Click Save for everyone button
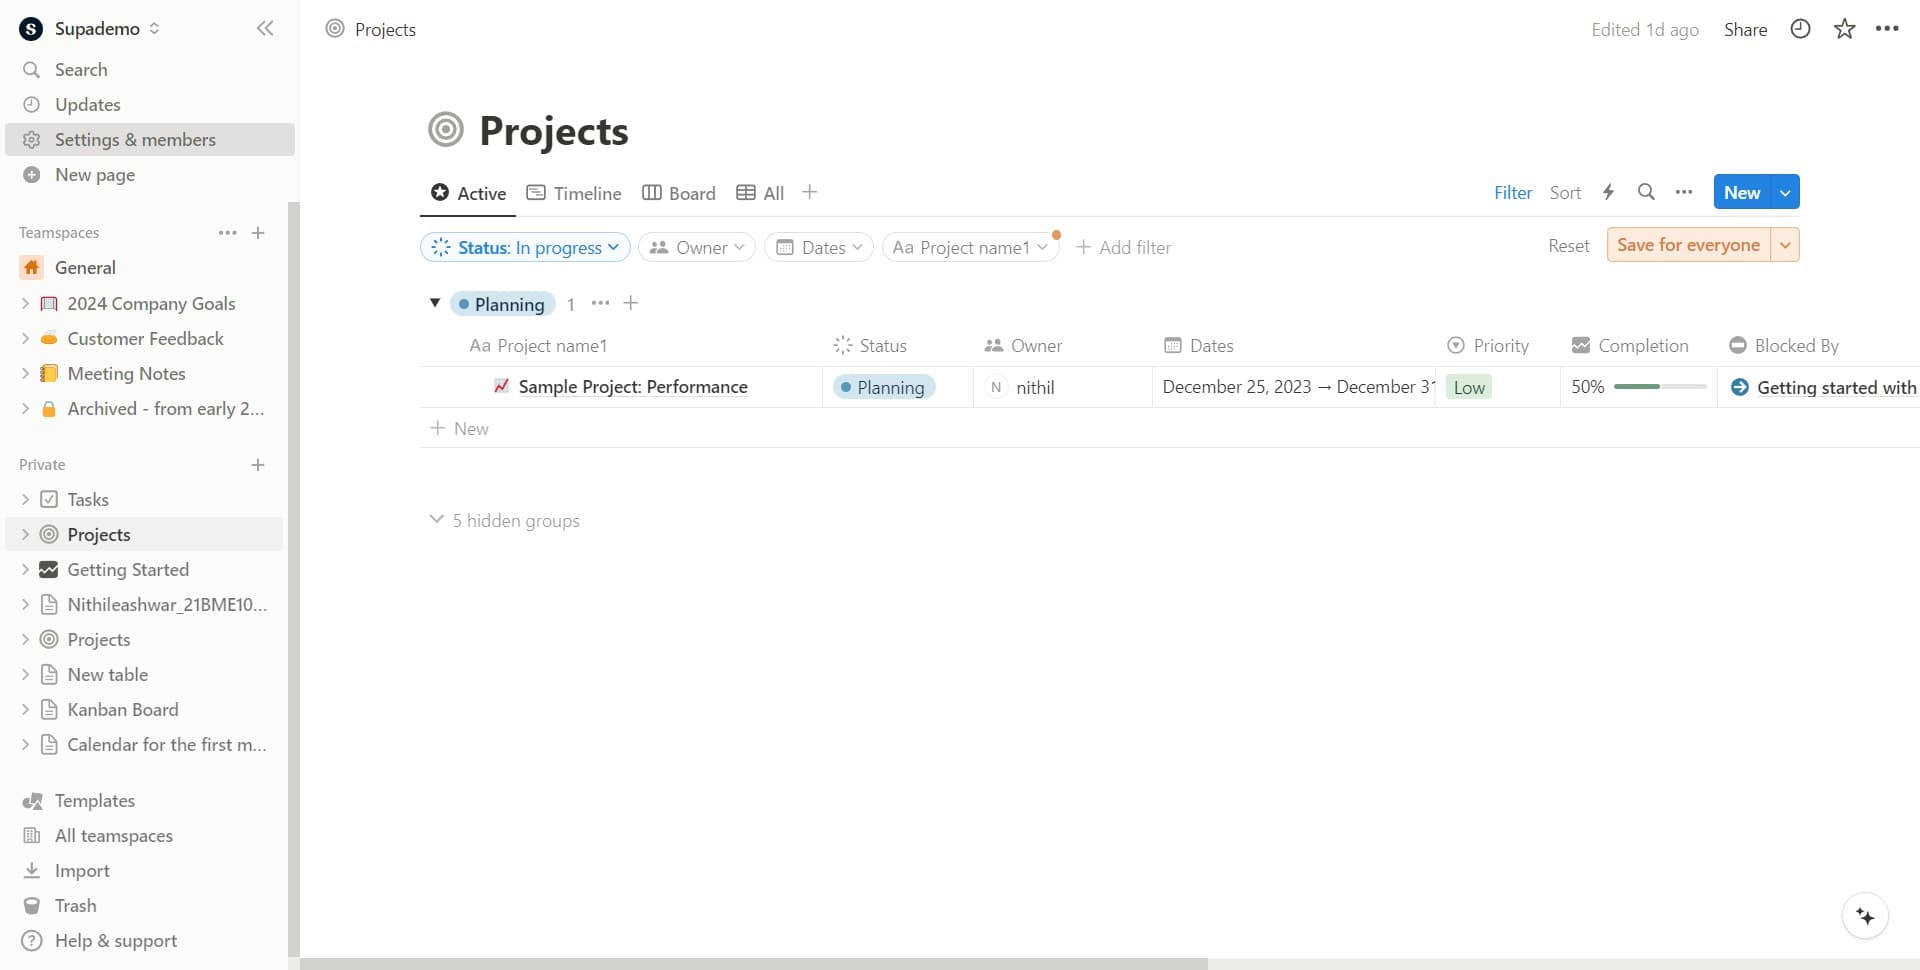Screen dimensions: 1920x970 pyautogui.click(x=1688, y=245)
